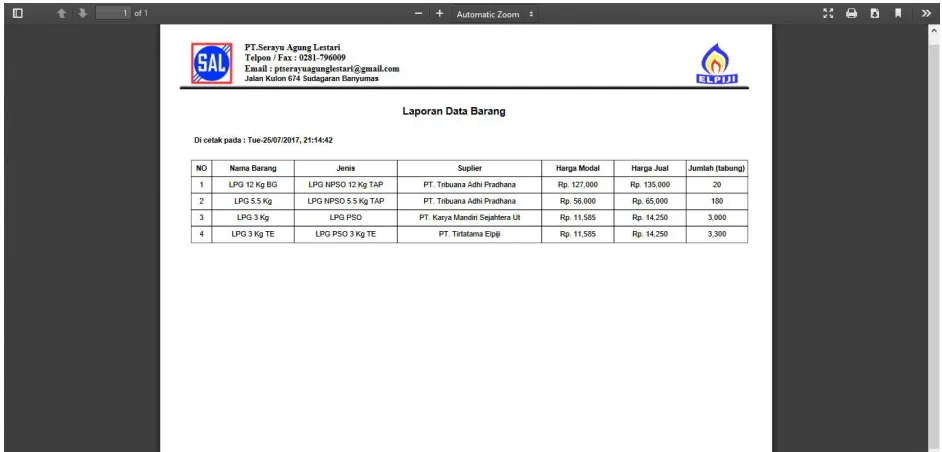Select the LPG 3 Kg TE name cell

[253, 234]
